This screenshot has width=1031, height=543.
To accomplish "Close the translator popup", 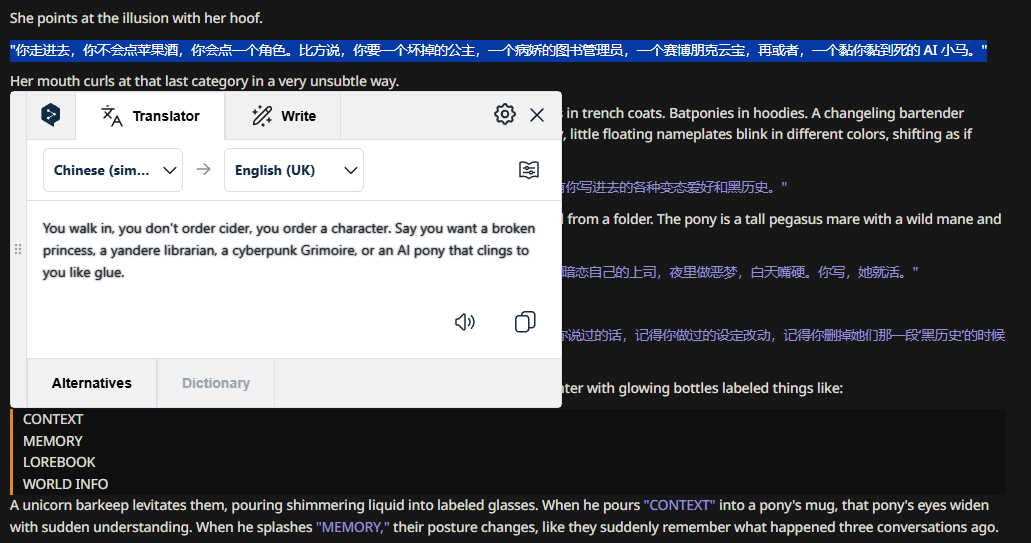I will coord(537,115).
